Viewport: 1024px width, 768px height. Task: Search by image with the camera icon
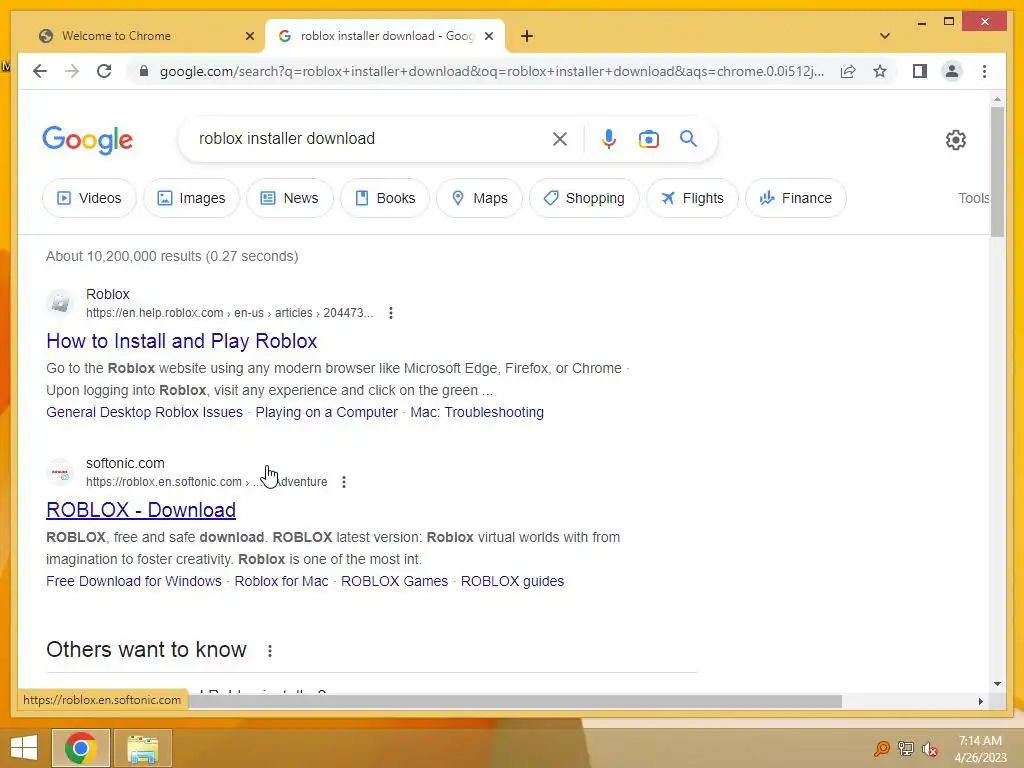click(x=648, y=139)
